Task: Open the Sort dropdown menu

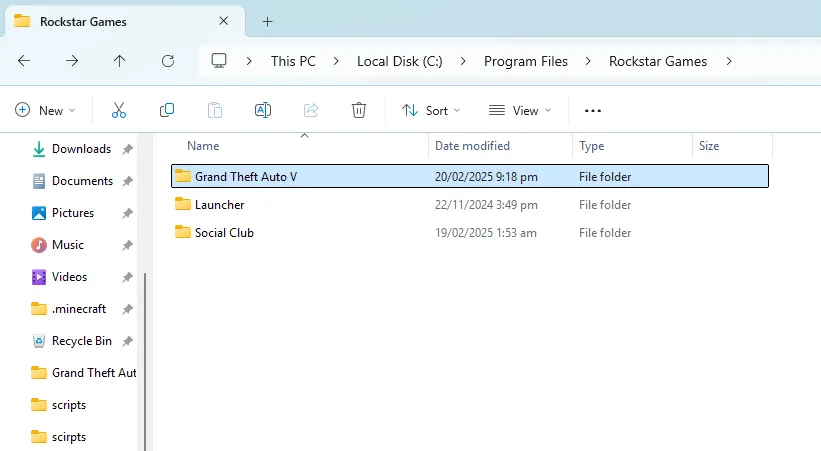Action: (x=431, y=111)
